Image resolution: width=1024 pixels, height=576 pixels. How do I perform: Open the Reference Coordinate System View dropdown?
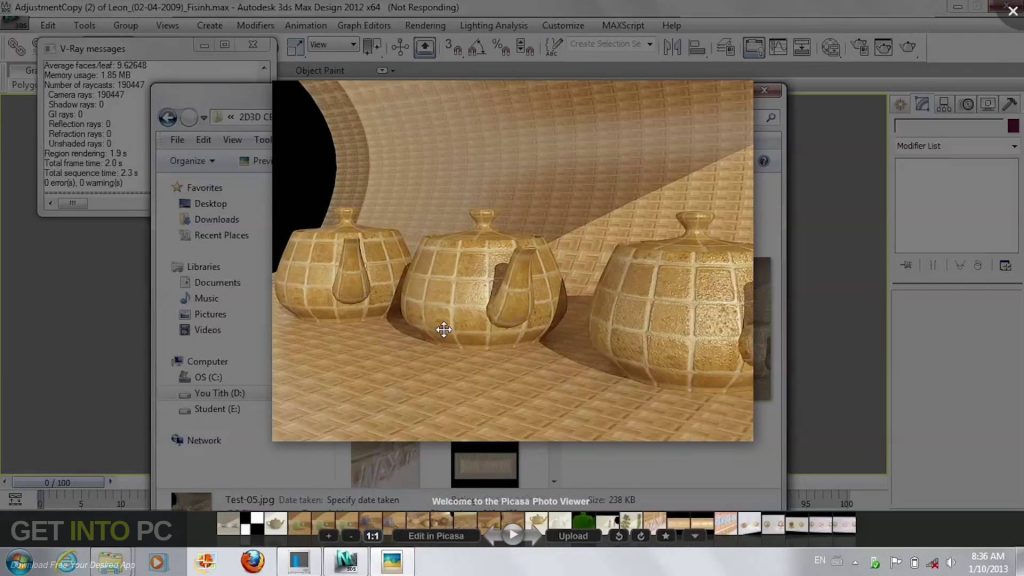point(333,44)
